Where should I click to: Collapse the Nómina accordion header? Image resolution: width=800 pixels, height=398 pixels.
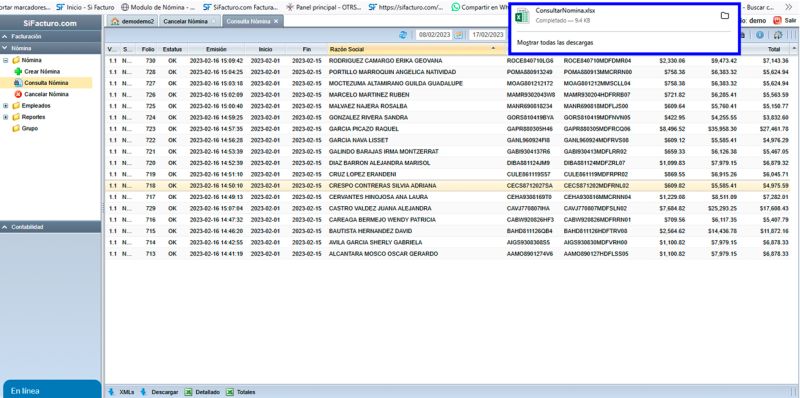(51, 48)
